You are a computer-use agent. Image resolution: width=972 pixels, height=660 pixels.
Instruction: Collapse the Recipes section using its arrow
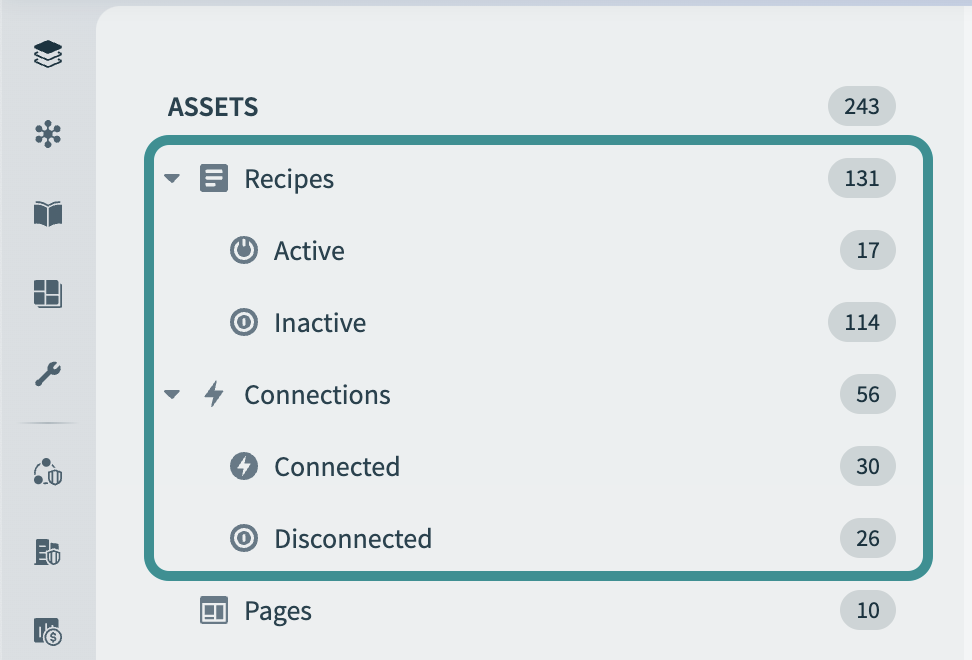click(x=171, y=178)
